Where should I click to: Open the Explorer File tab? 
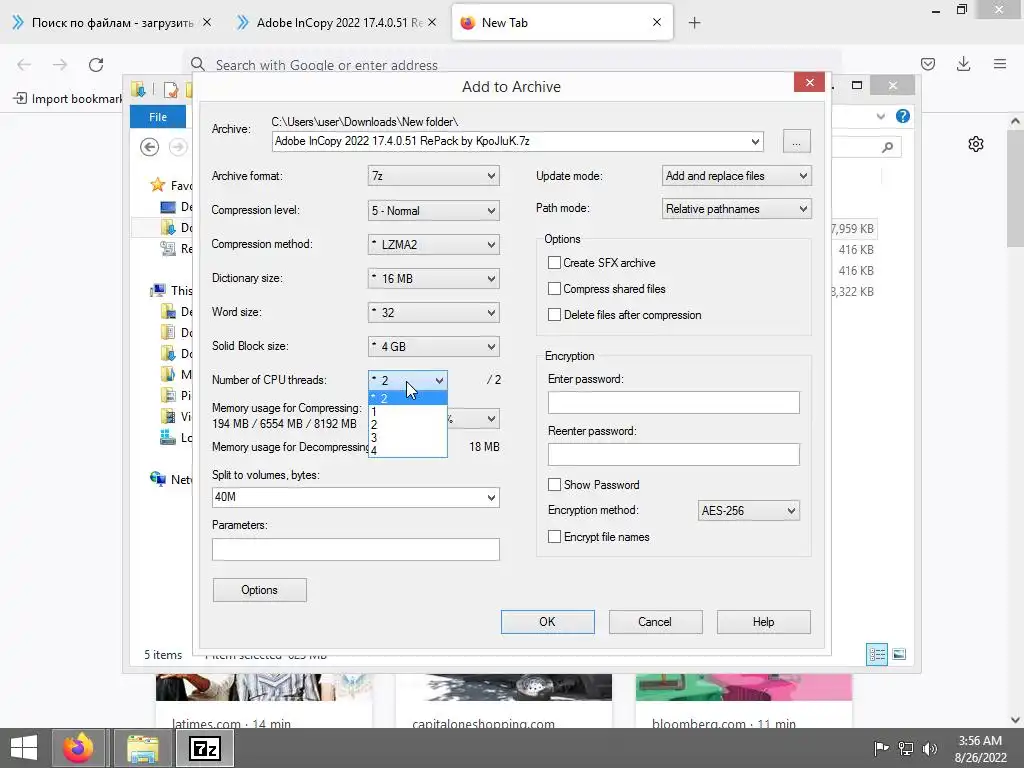(158, 117)
